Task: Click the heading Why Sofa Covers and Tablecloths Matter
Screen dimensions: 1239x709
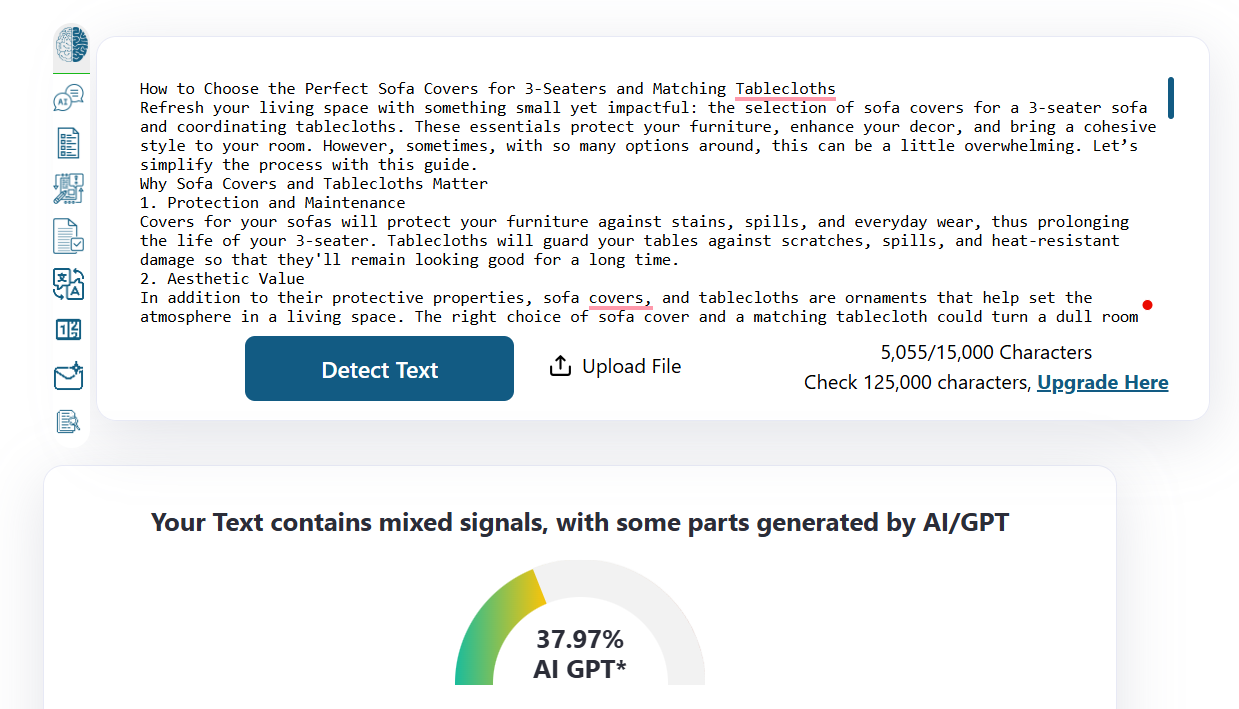Action: tap(314, 184)
